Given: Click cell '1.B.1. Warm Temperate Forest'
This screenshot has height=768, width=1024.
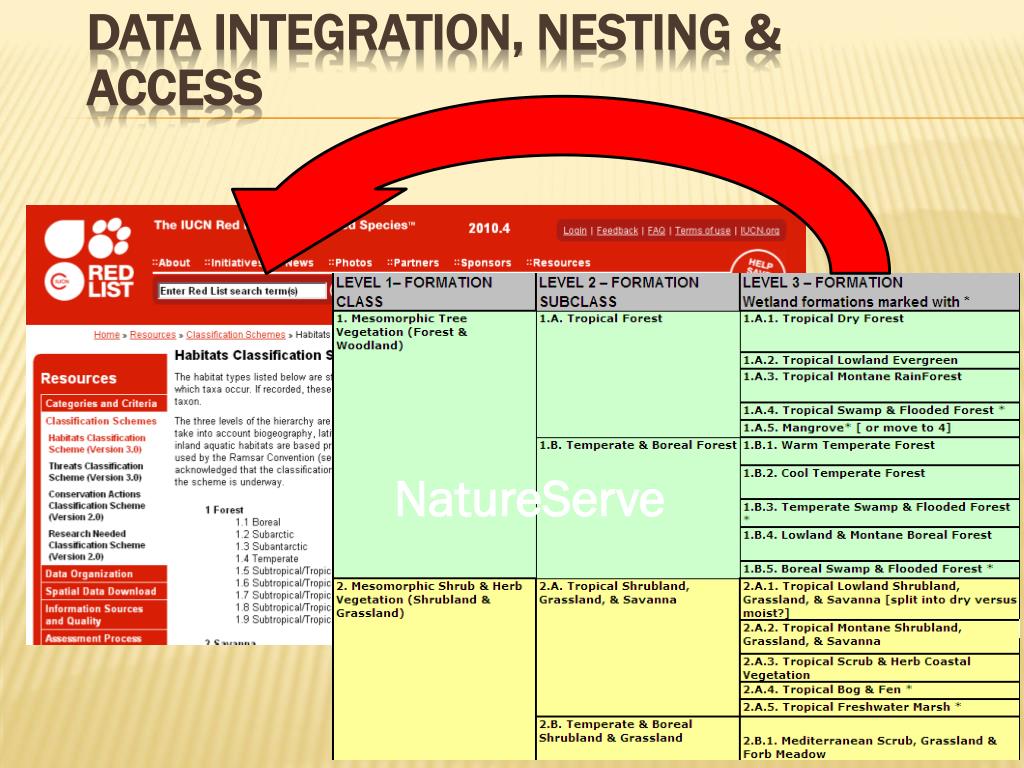Looking at the screenshot, I should (x=880, y=451).
